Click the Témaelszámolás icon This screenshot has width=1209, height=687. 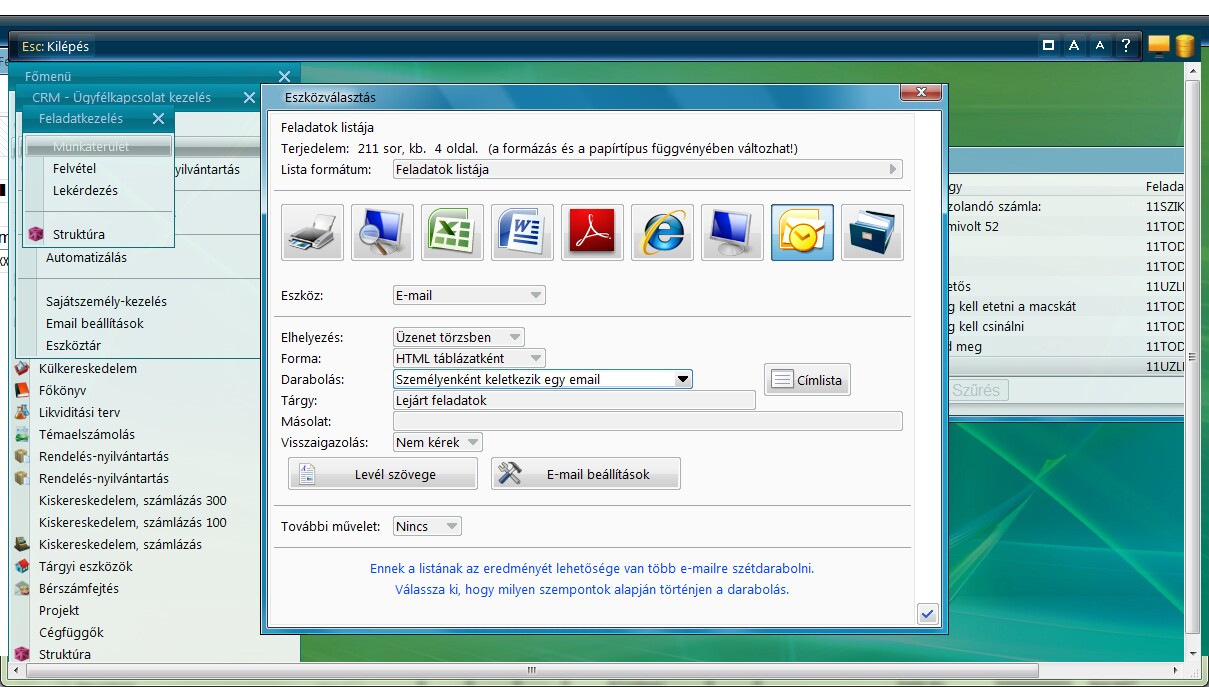tap(22, 434)
